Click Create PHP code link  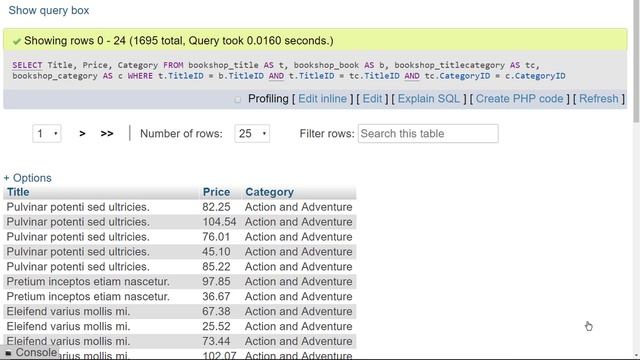(520, 99)
